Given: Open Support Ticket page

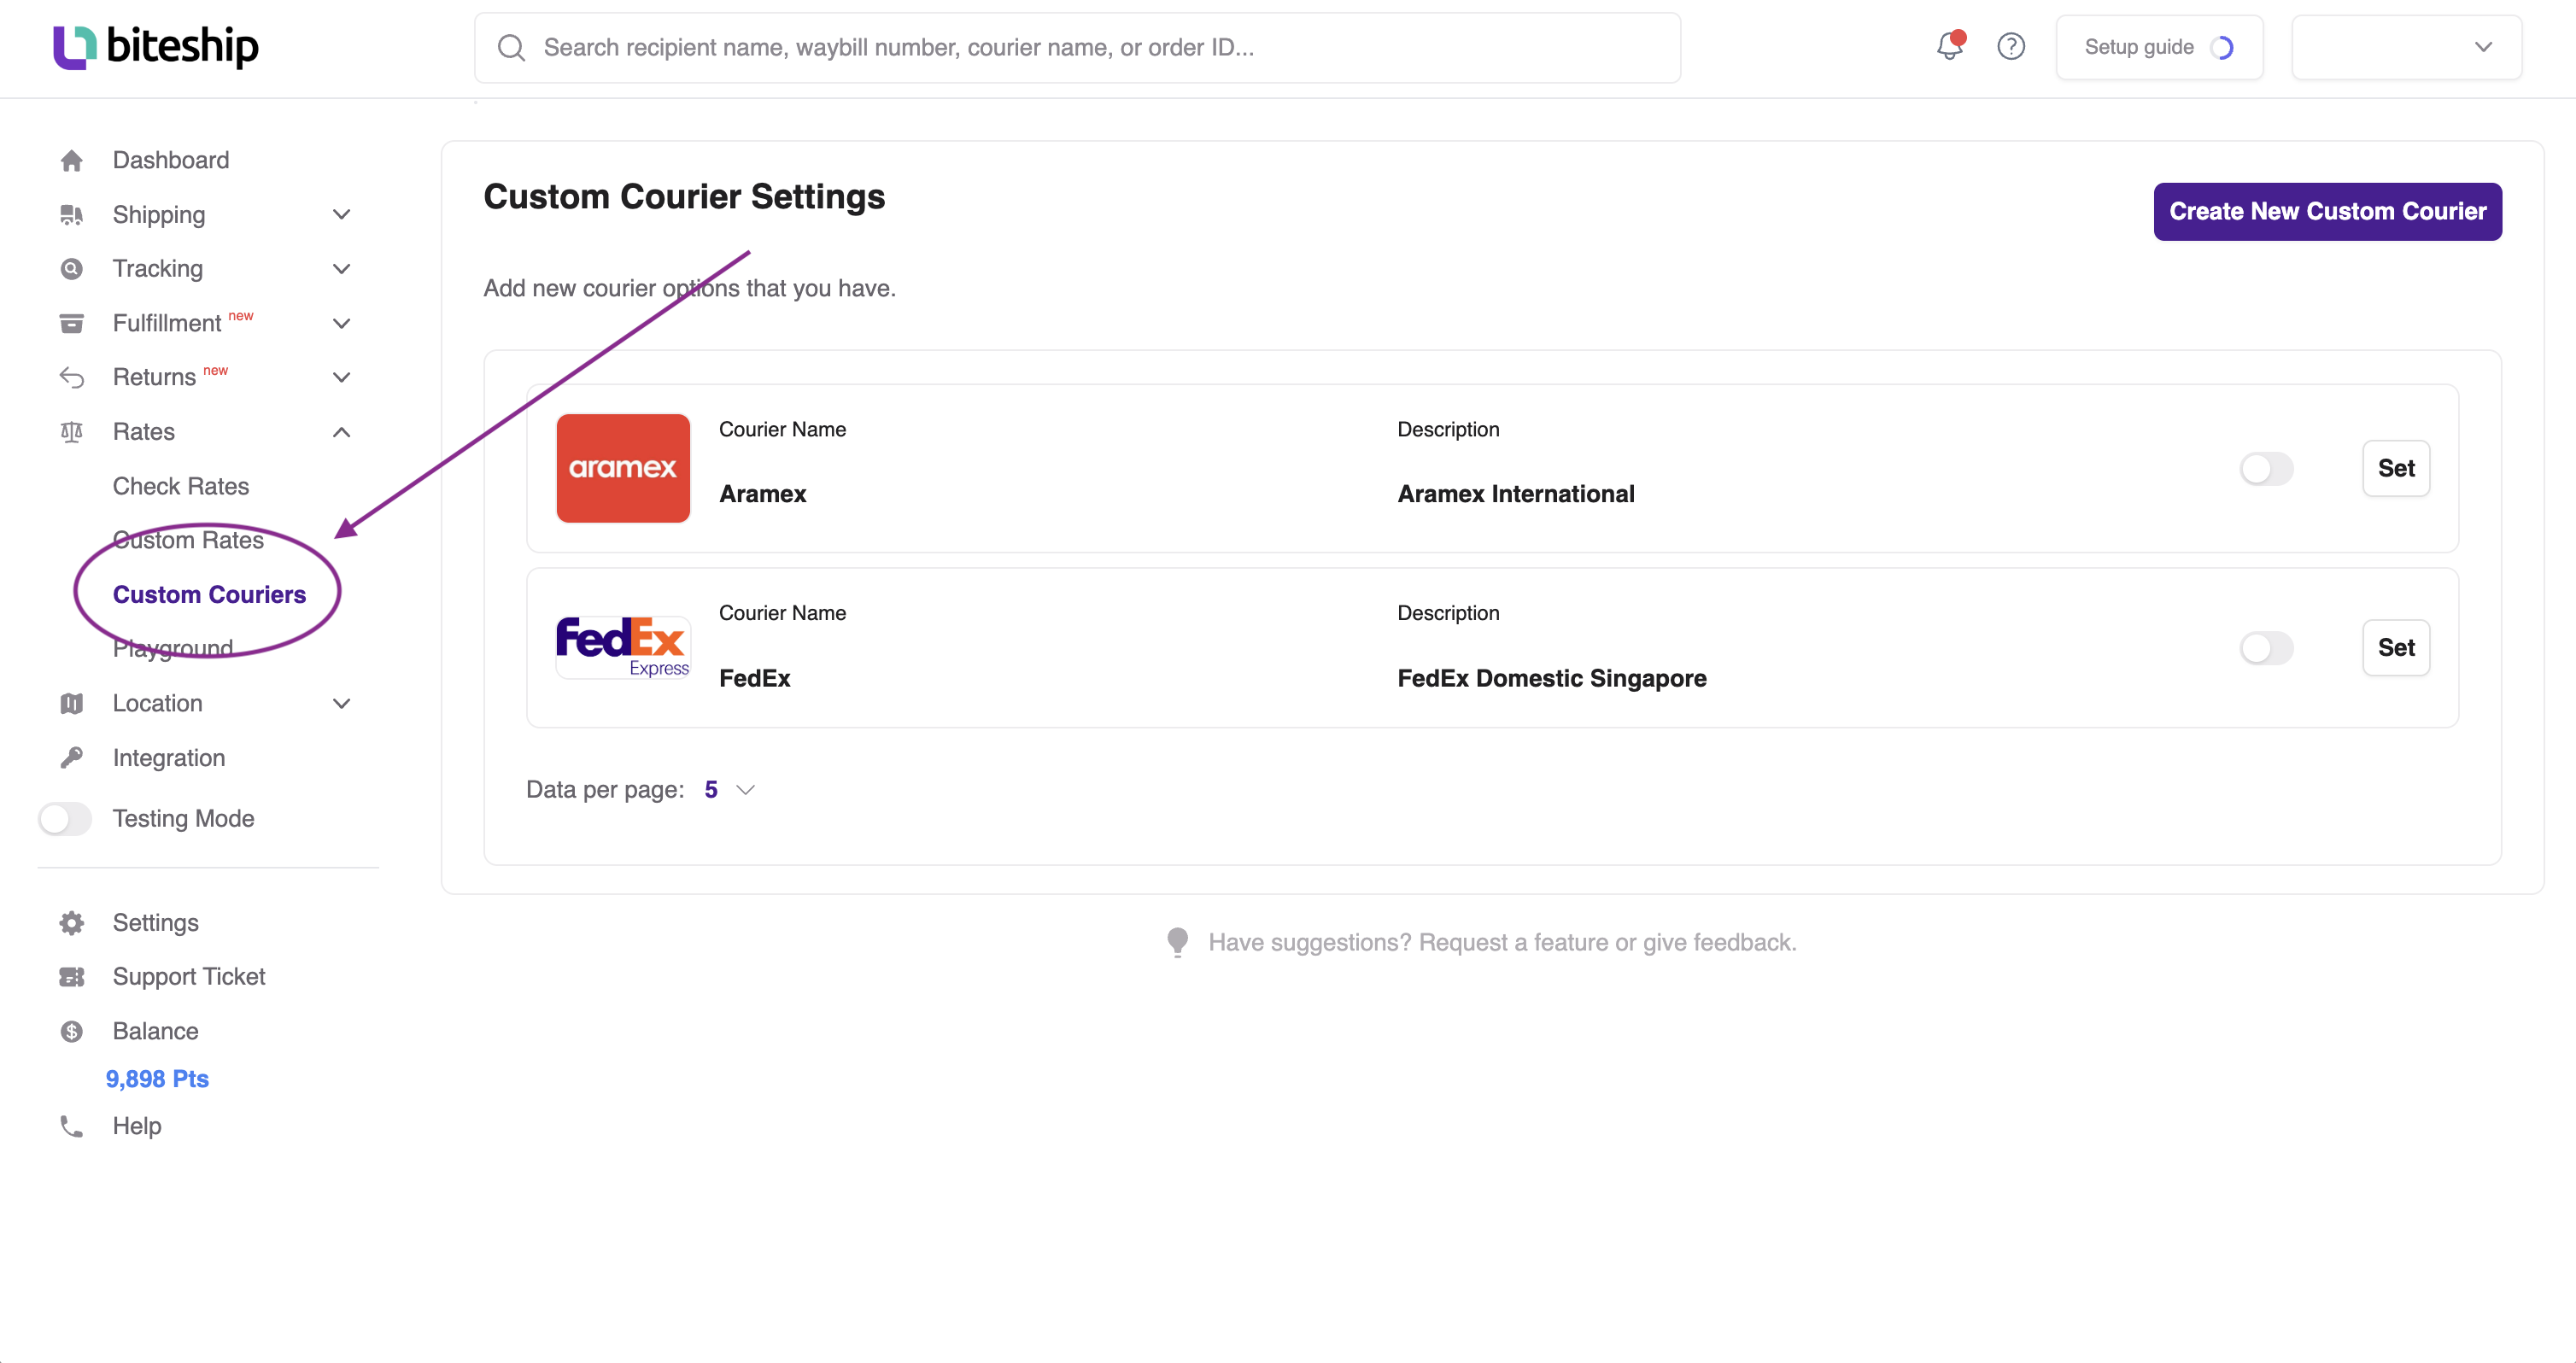Looking at the screenshot, I should [x=189, y=977].
